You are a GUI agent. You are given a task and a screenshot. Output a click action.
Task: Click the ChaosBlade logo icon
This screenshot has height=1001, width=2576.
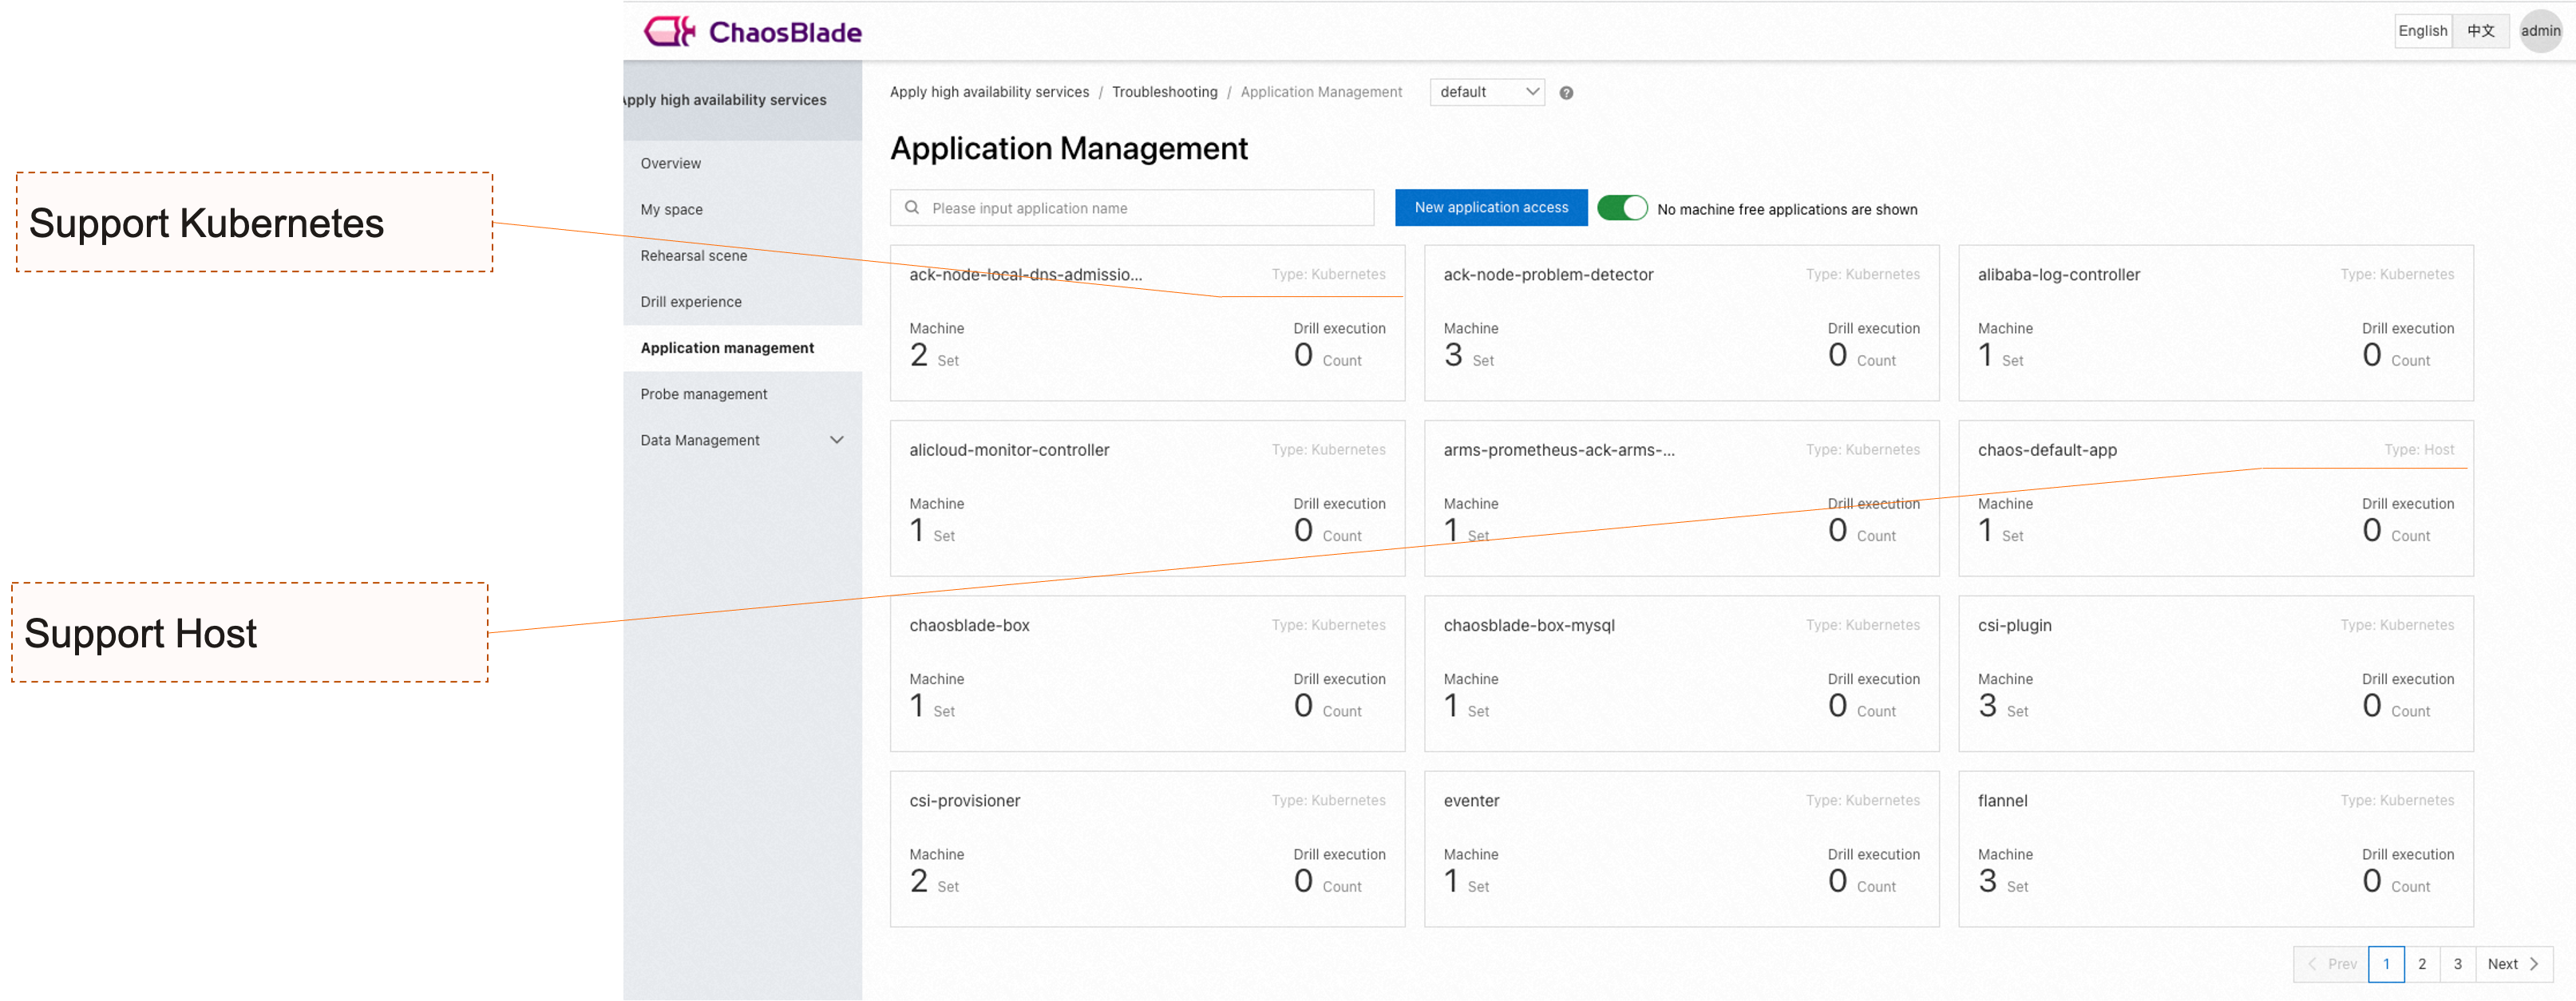tap(669, 32)
